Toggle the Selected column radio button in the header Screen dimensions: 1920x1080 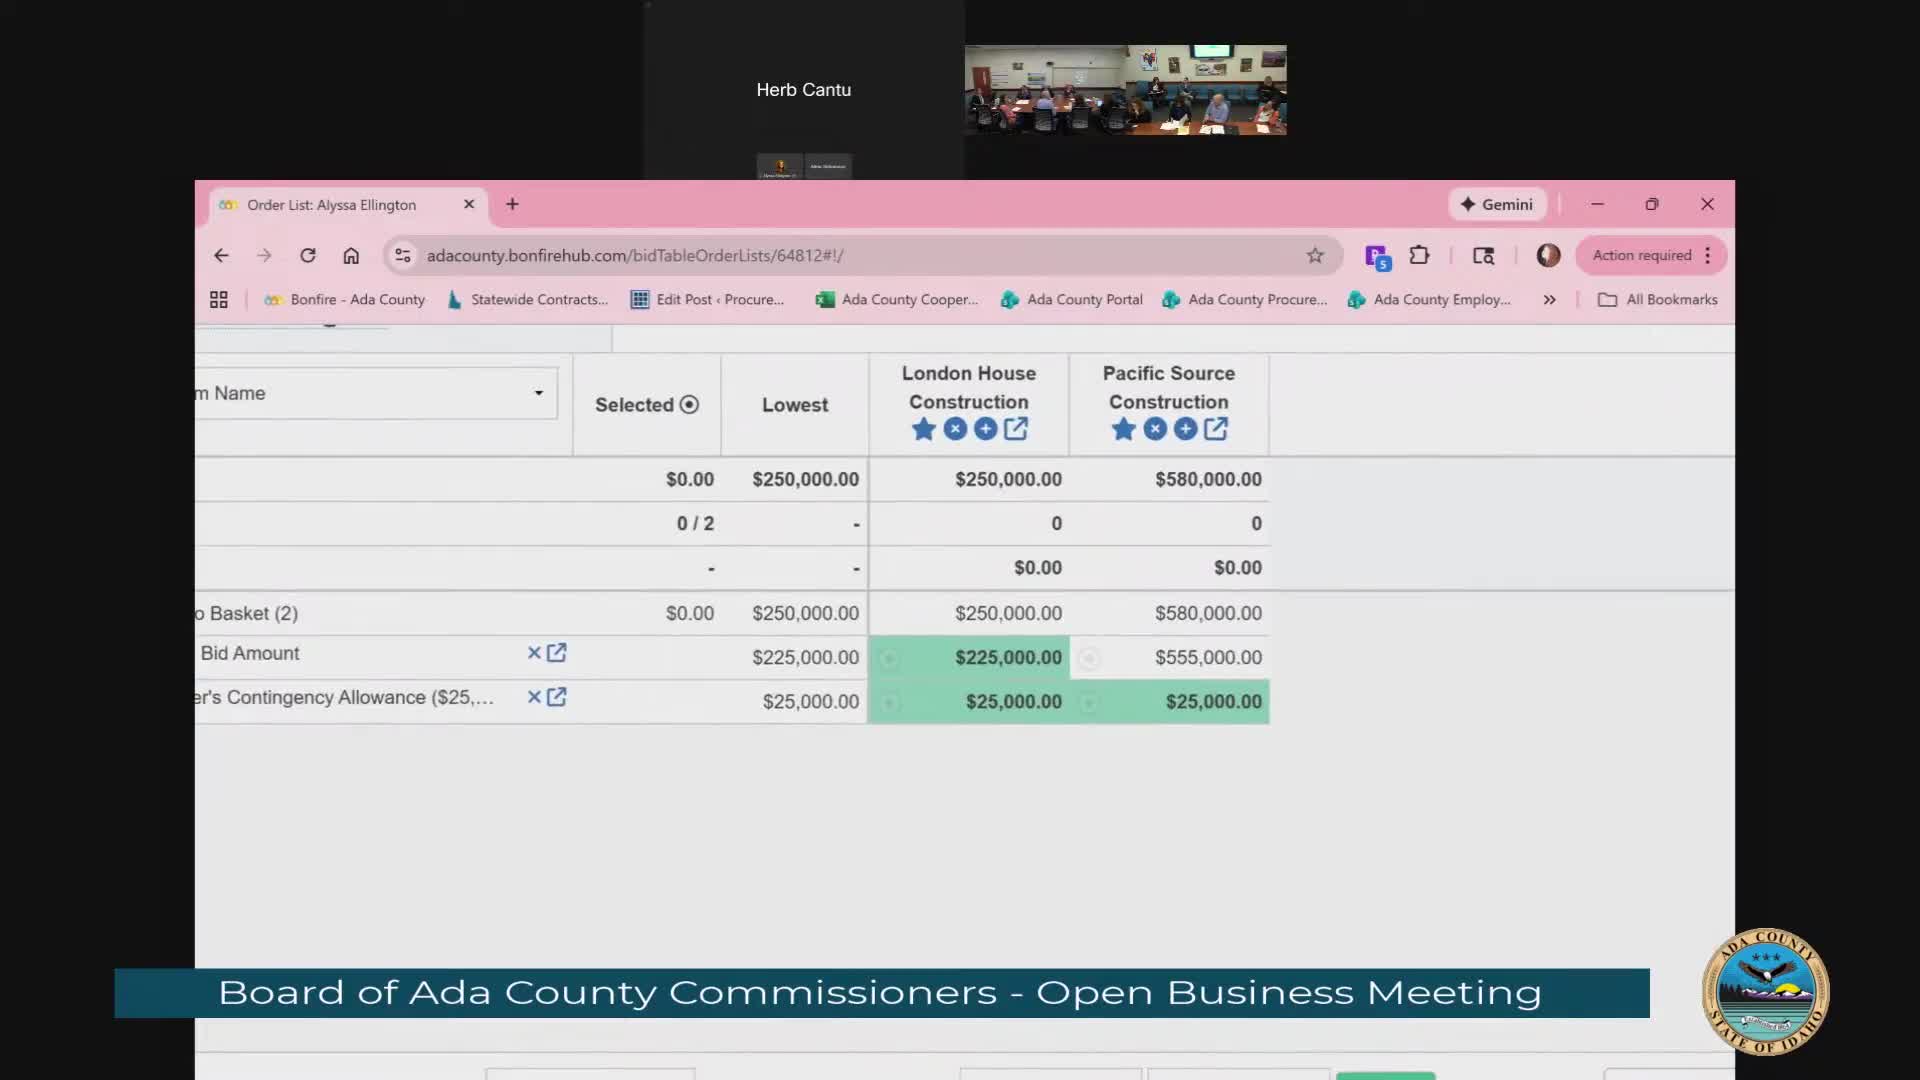(689, 405)
